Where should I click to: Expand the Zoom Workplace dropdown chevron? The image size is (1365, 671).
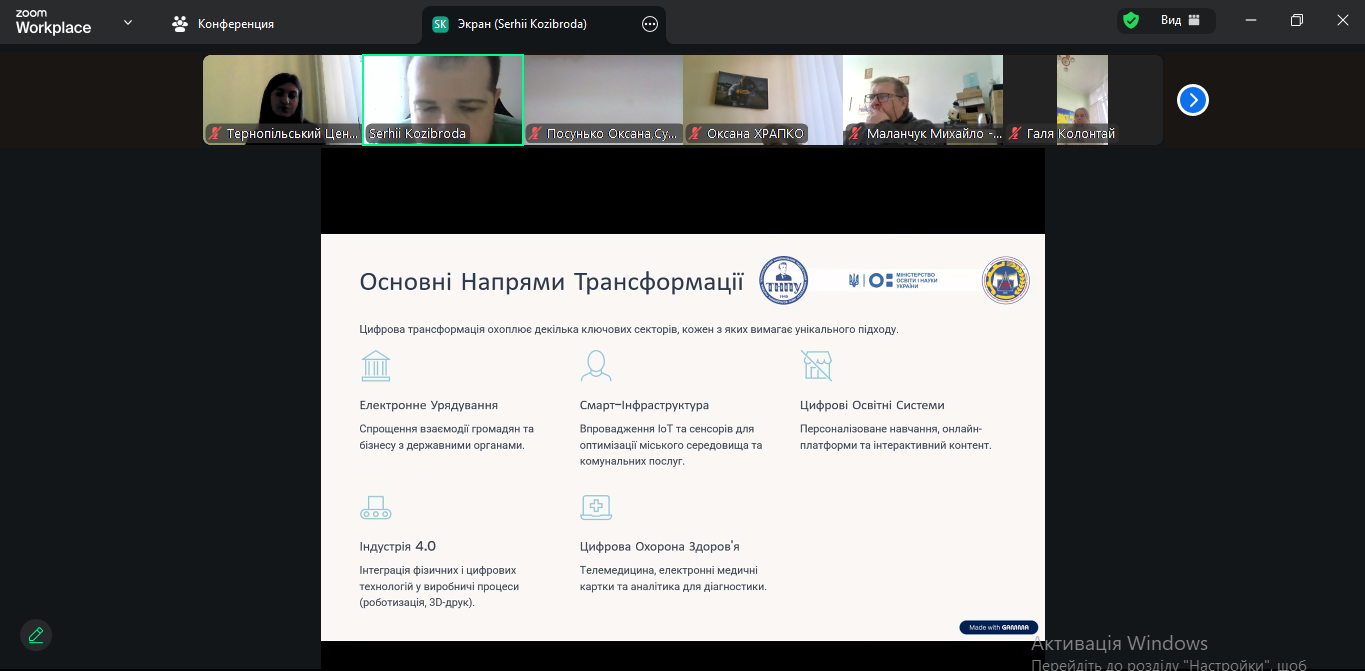[128, 22]
